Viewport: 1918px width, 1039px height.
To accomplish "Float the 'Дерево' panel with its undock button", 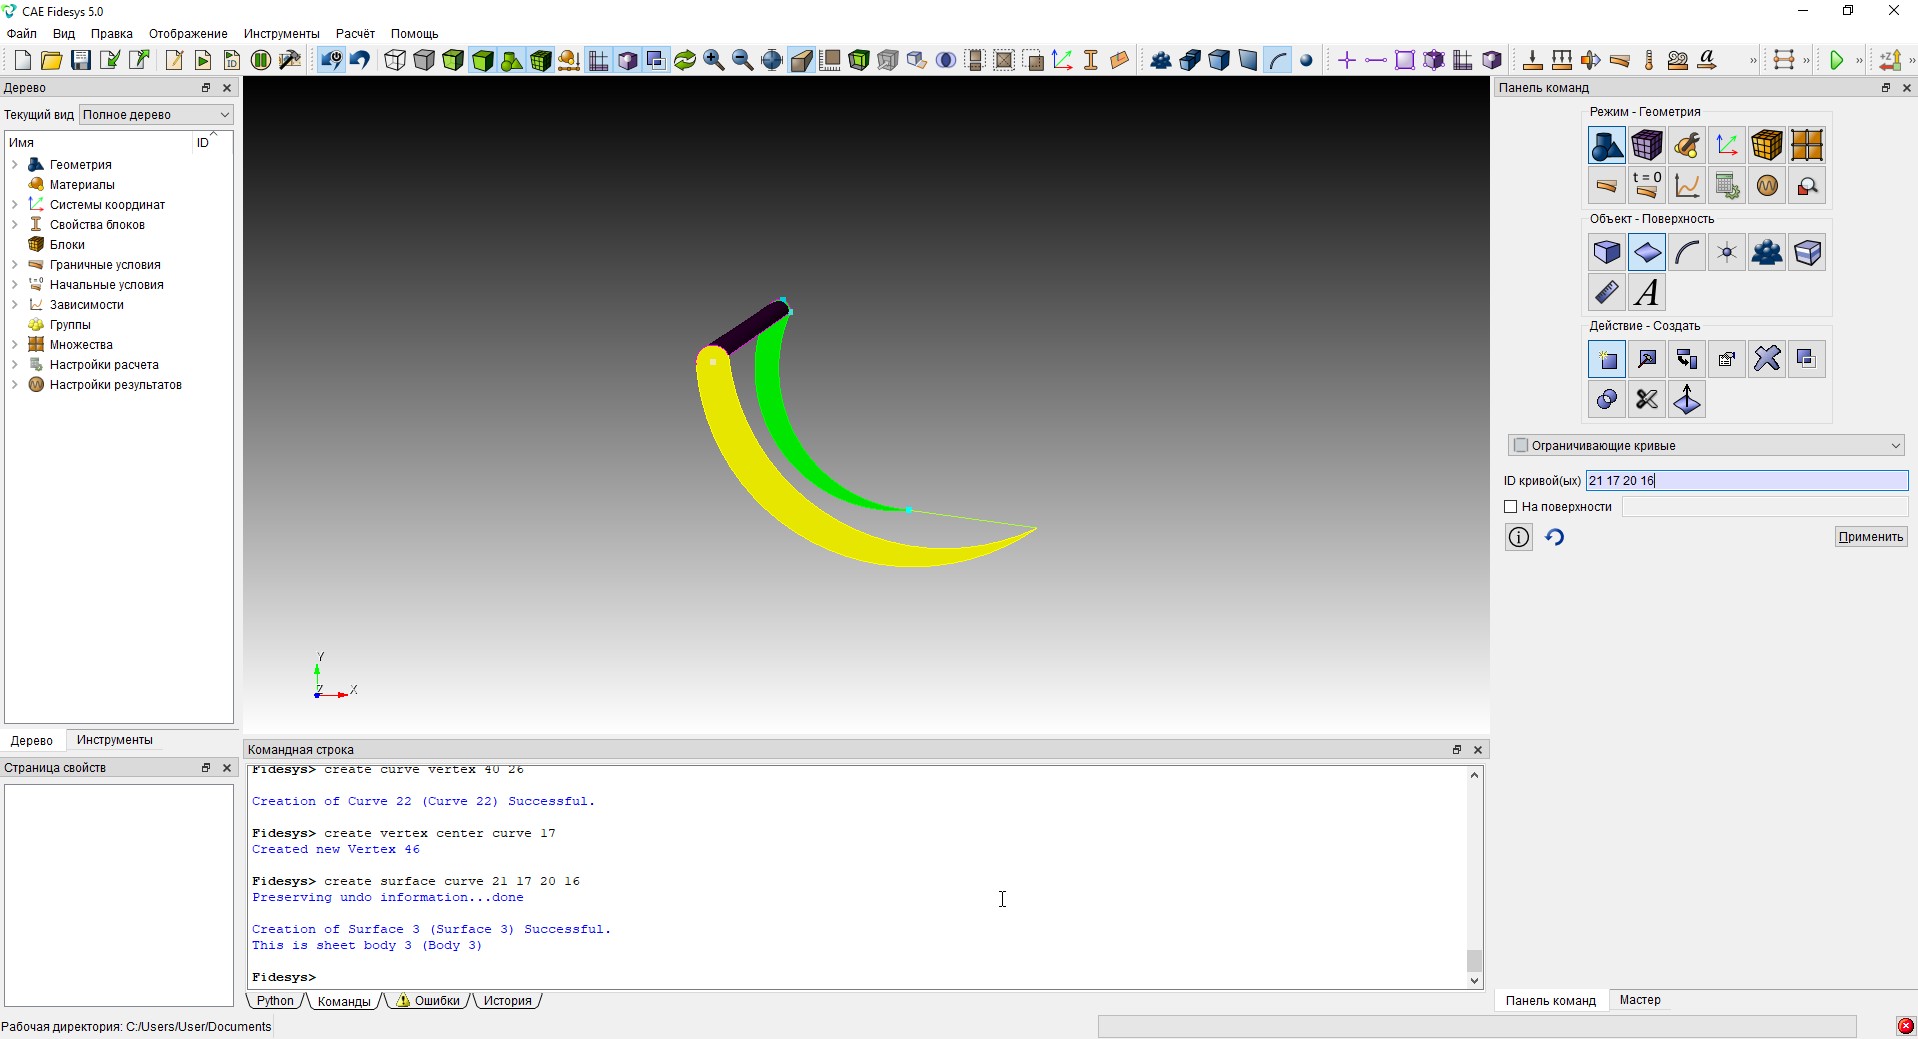I will click(x=206, y=87).
